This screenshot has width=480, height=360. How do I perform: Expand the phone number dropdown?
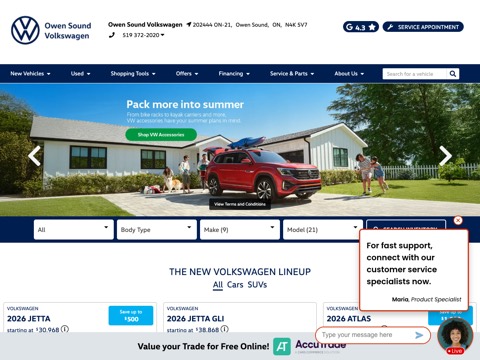(x=162, y=35)
